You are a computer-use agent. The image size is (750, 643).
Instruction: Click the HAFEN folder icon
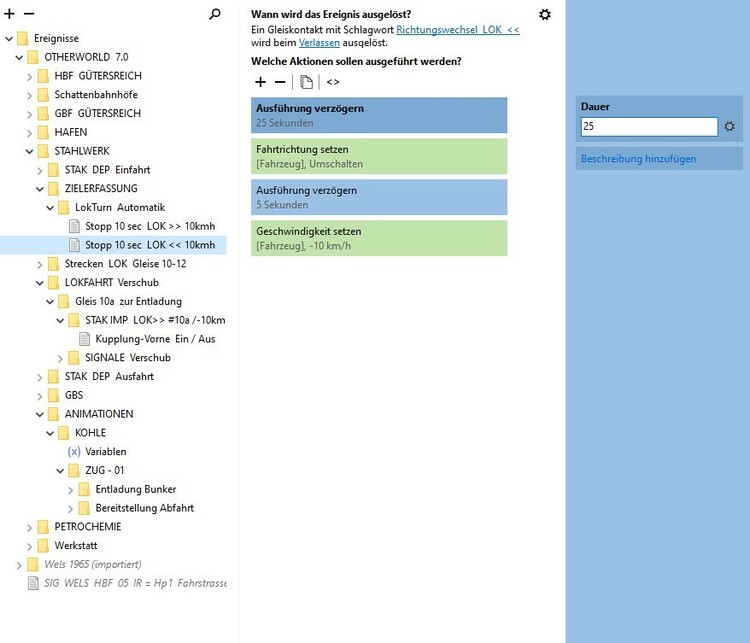[43, 132]
